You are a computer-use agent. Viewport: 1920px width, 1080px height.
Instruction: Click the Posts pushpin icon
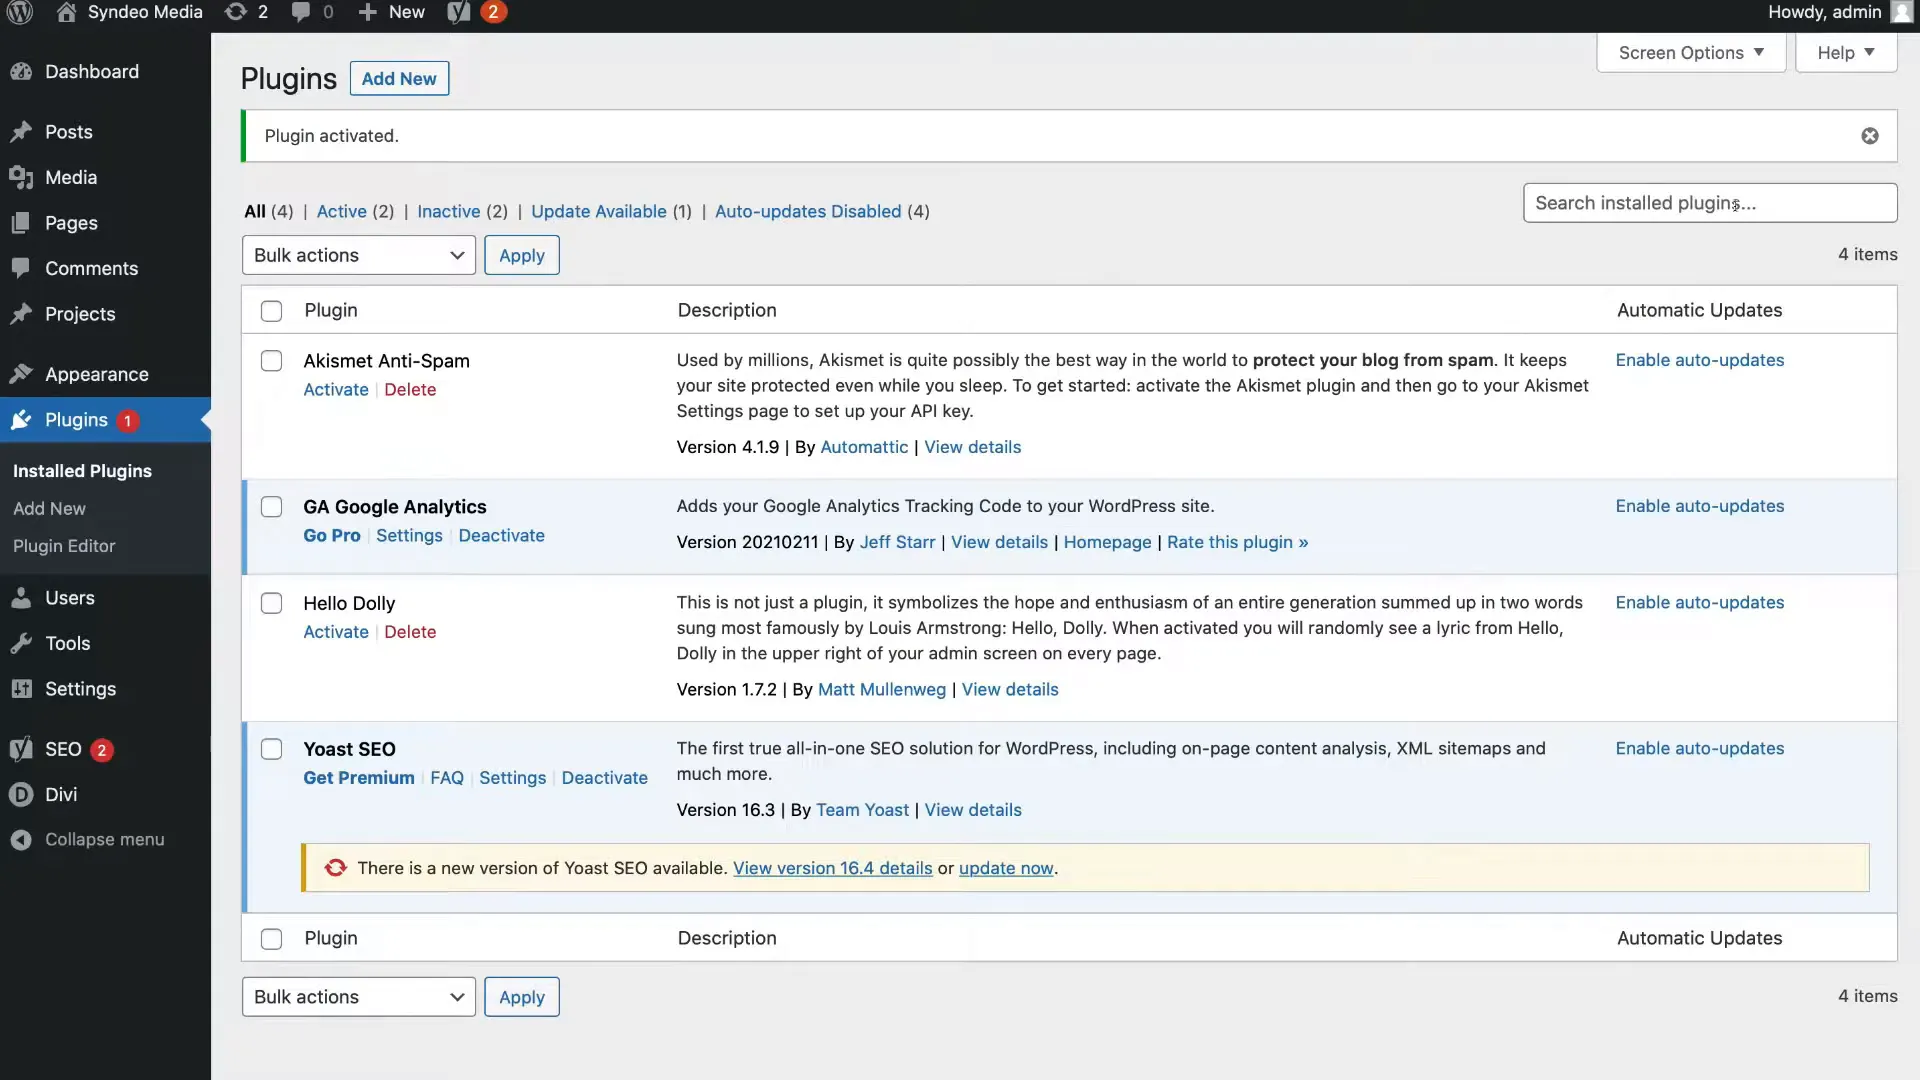(x=21, y=132)
